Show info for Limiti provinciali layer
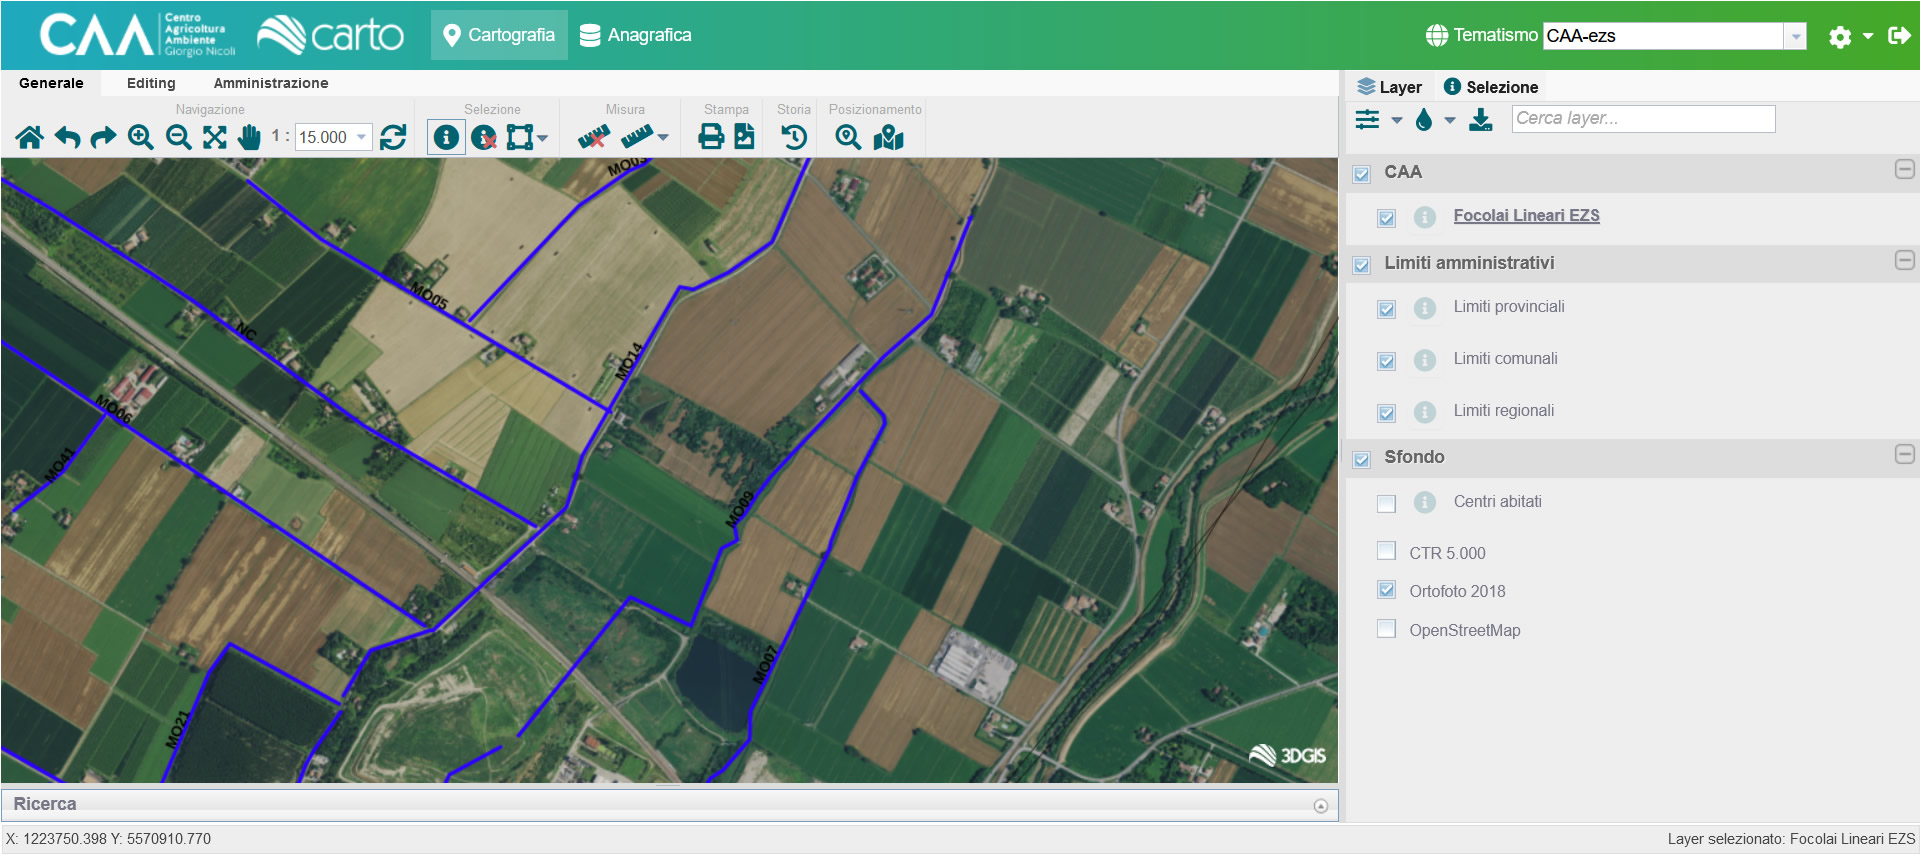 point(1425,308)
